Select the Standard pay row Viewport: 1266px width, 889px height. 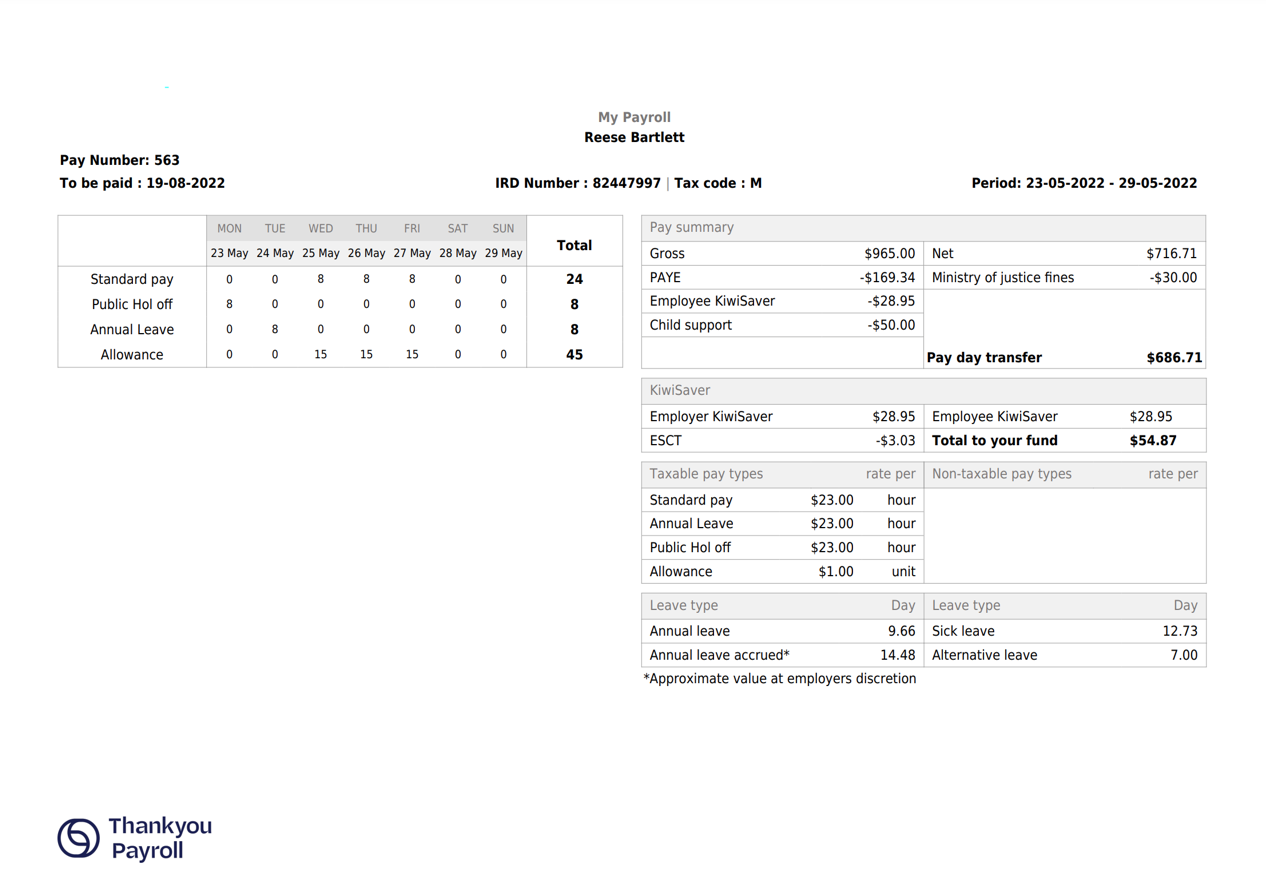(x=132, y=279)
